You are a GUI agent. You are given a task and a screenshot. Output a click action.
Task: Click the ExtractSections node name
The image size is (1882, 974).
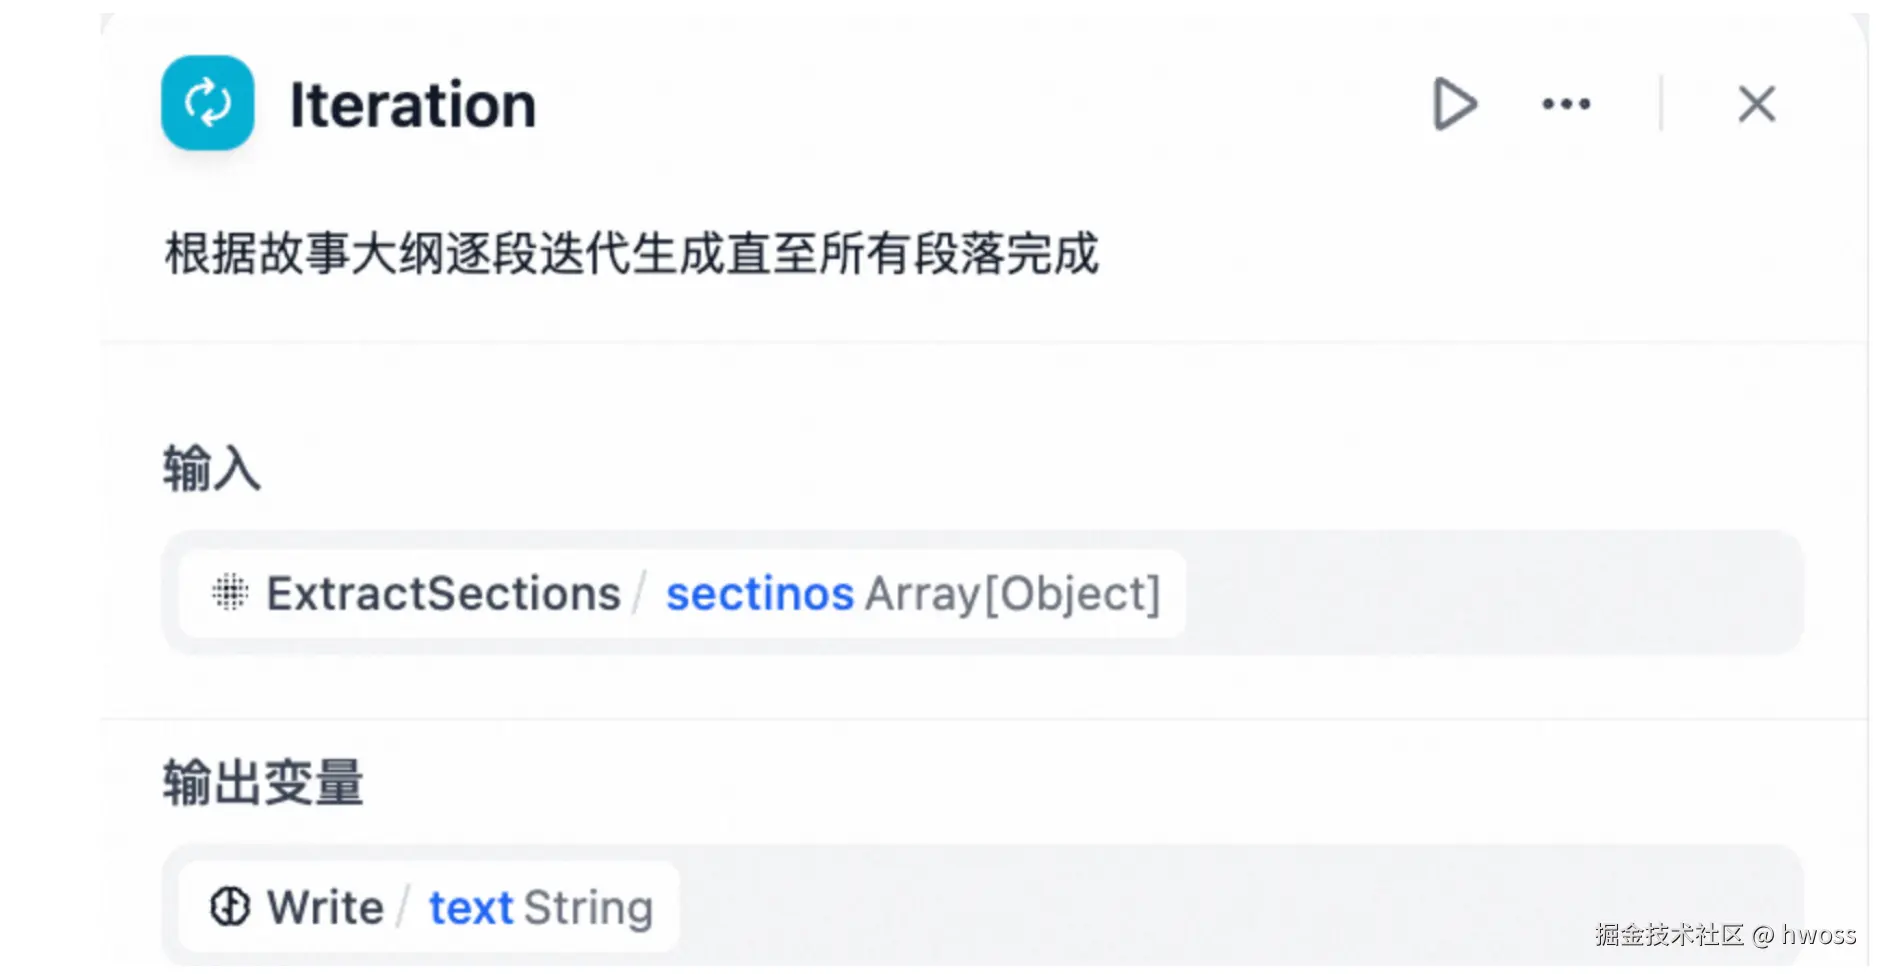click(x=443, y=594)
